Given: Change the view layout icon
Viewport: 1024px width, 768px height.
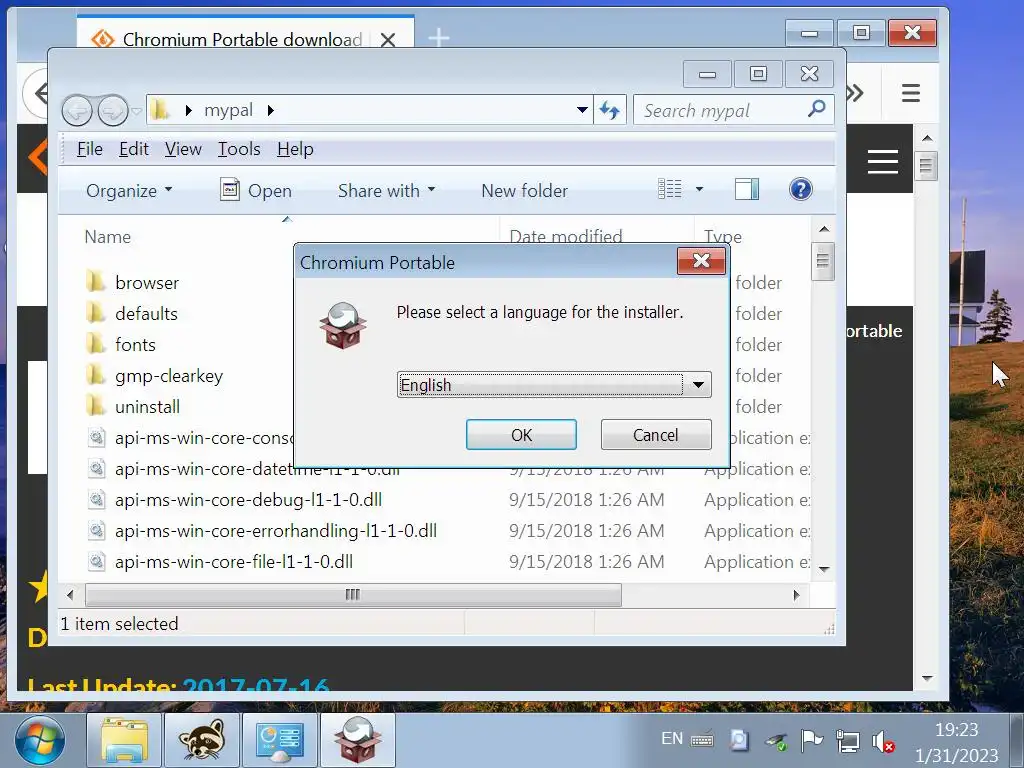Looking at the screenshot, I should click(669, 189).
